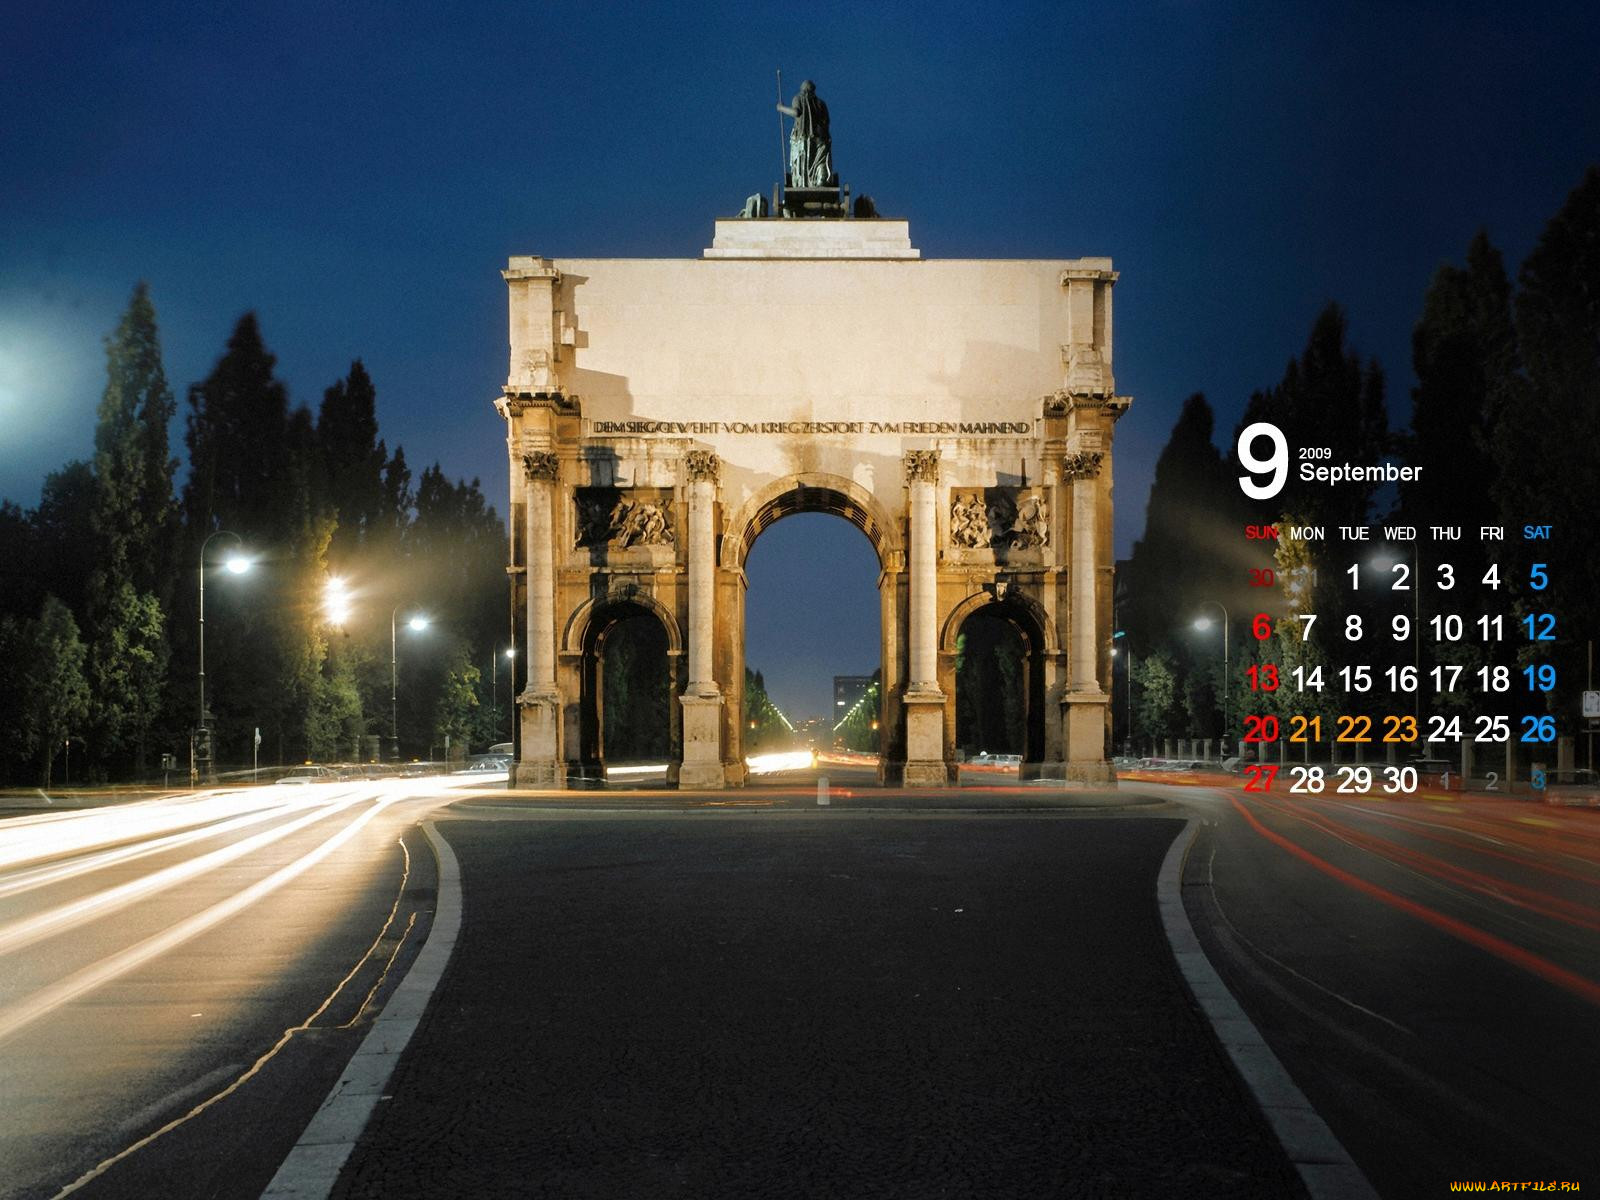Click date 4 in the calendar

(x=1492, y=577)
